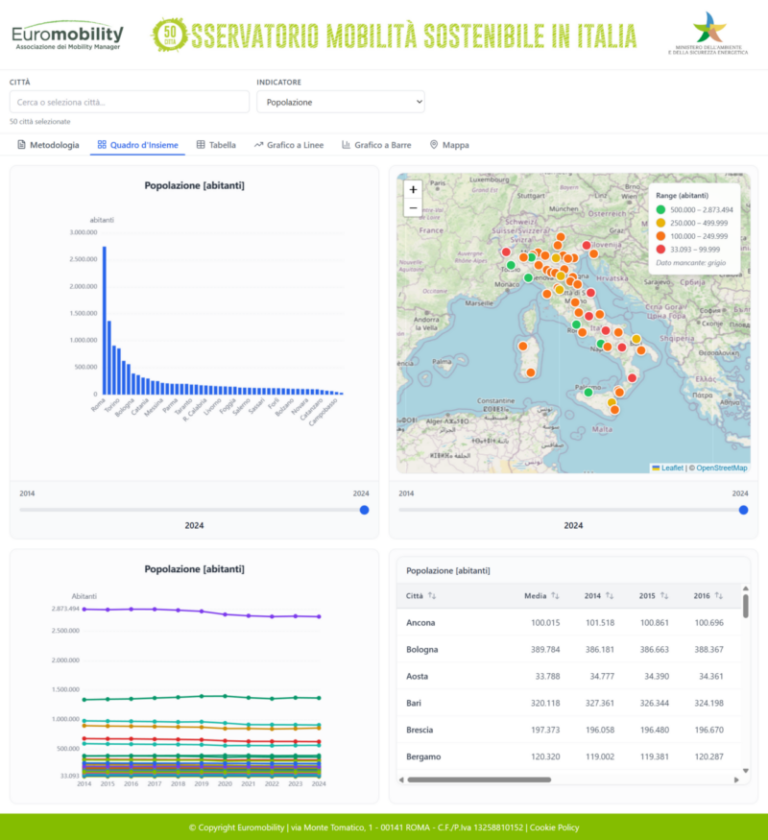Click the Bari city cell
This screenshot has height=840, width=768.
tap(413, 703)
